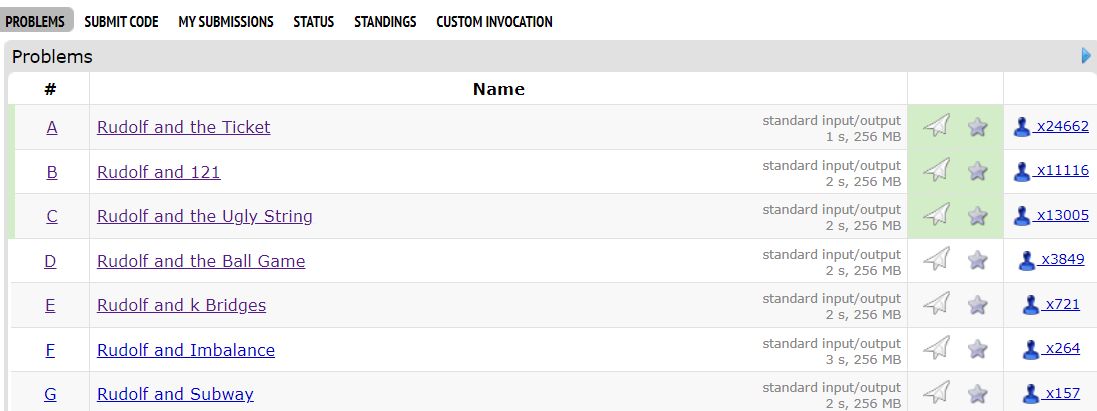This screenshot has height=411, width=1097.
Task: Open the Submit Code tab
Action: 121,22
